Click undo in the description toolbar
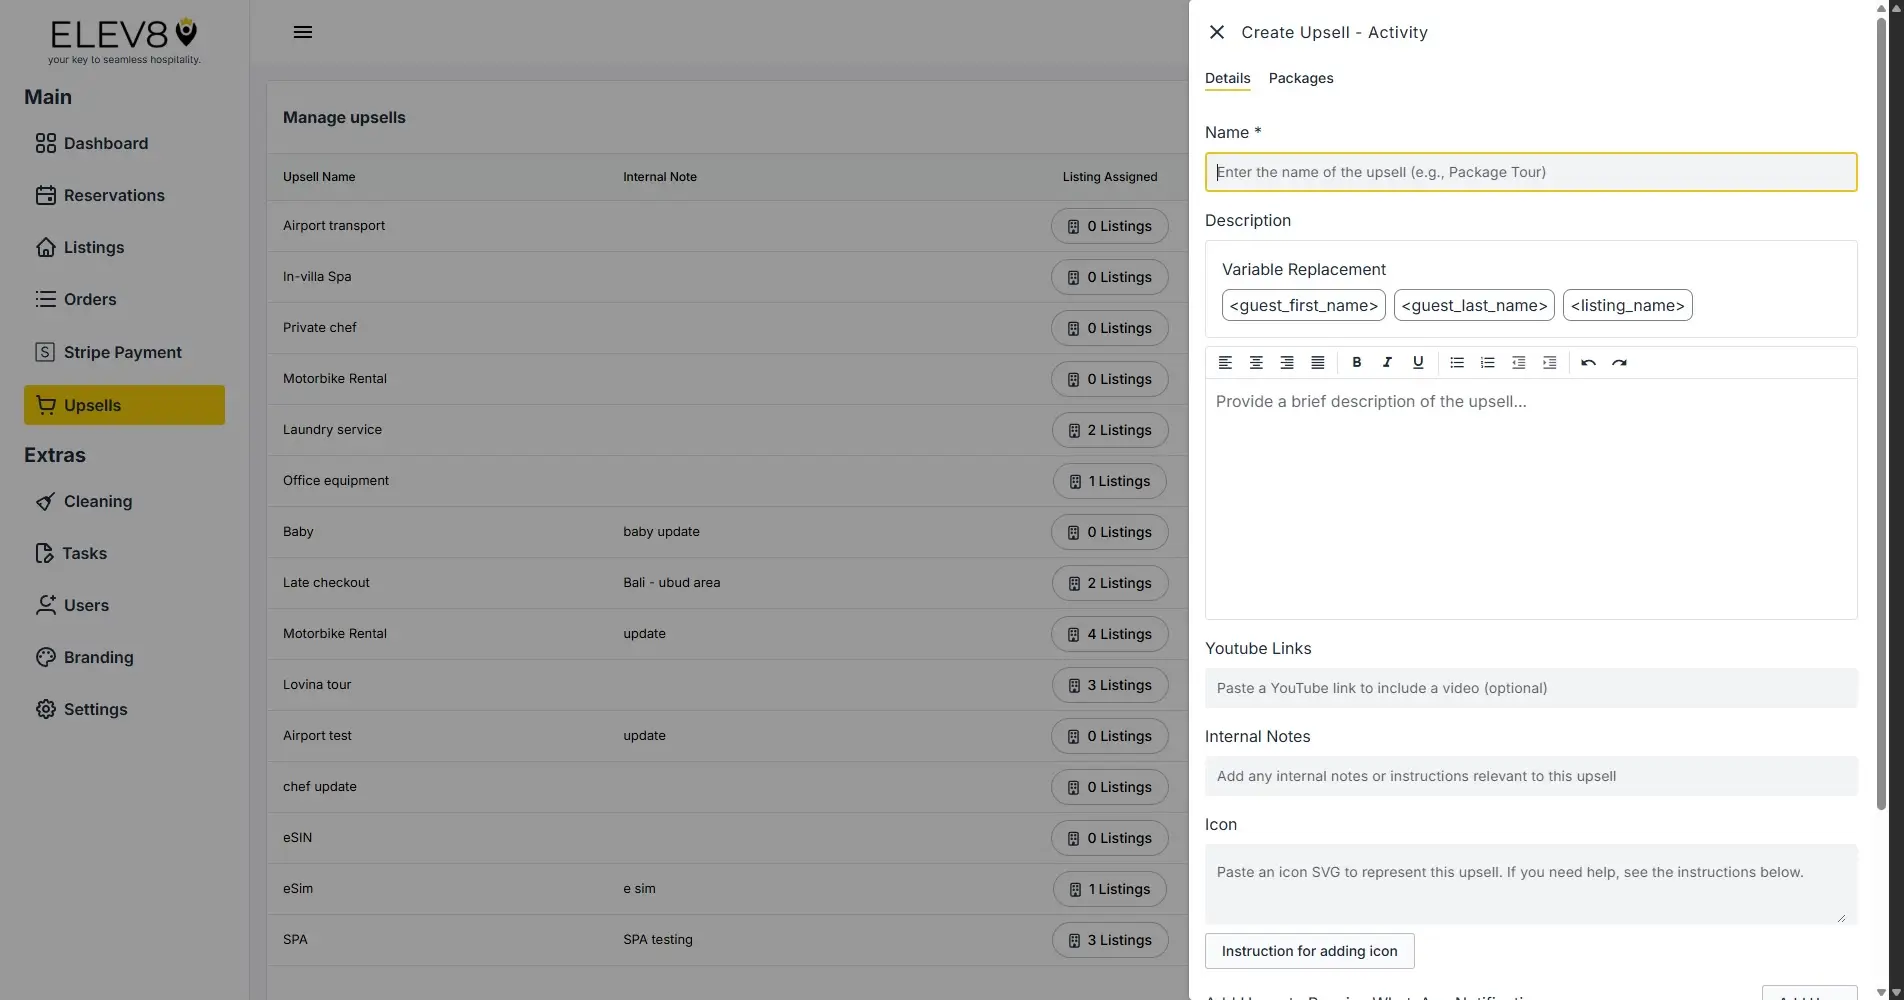Viewport: 1904px width, 1000px height. coord(1588,362)
